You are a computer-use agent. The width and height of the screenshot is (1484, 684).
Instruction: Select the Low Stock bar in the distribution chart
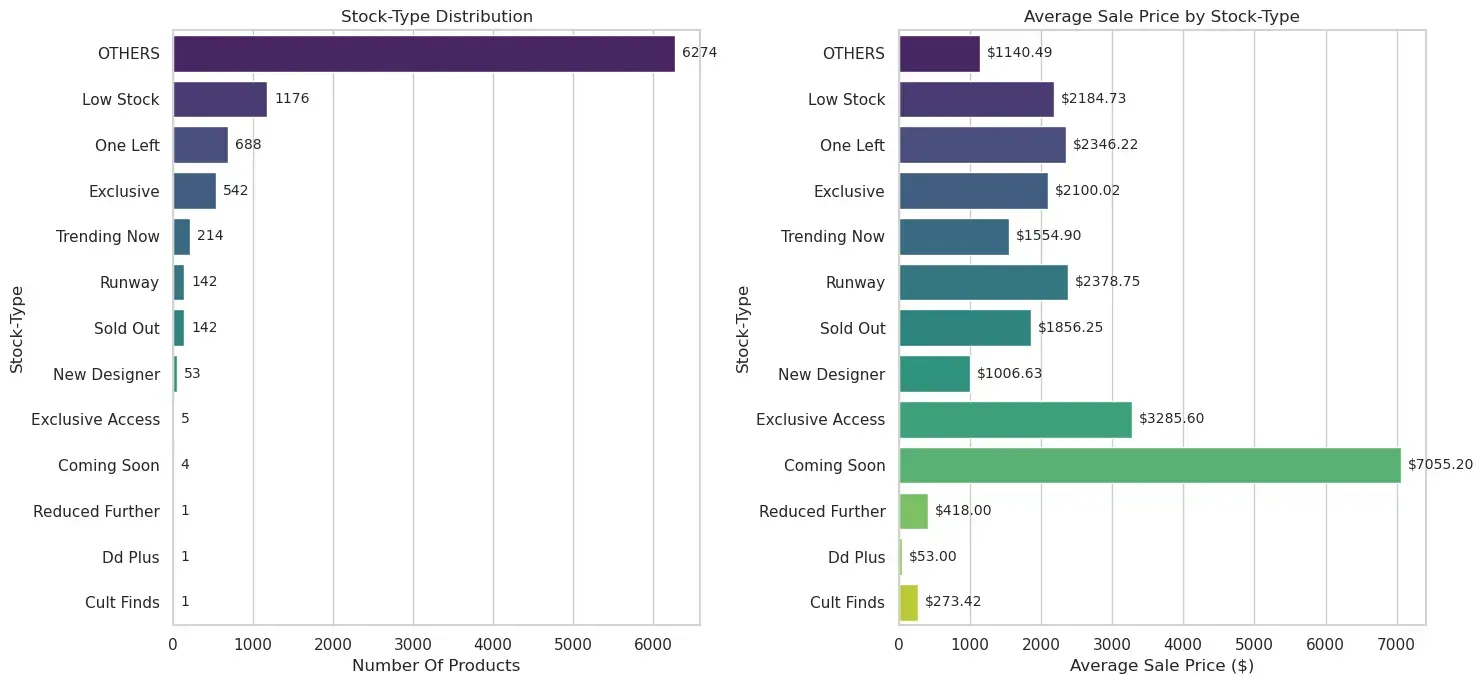220,99
